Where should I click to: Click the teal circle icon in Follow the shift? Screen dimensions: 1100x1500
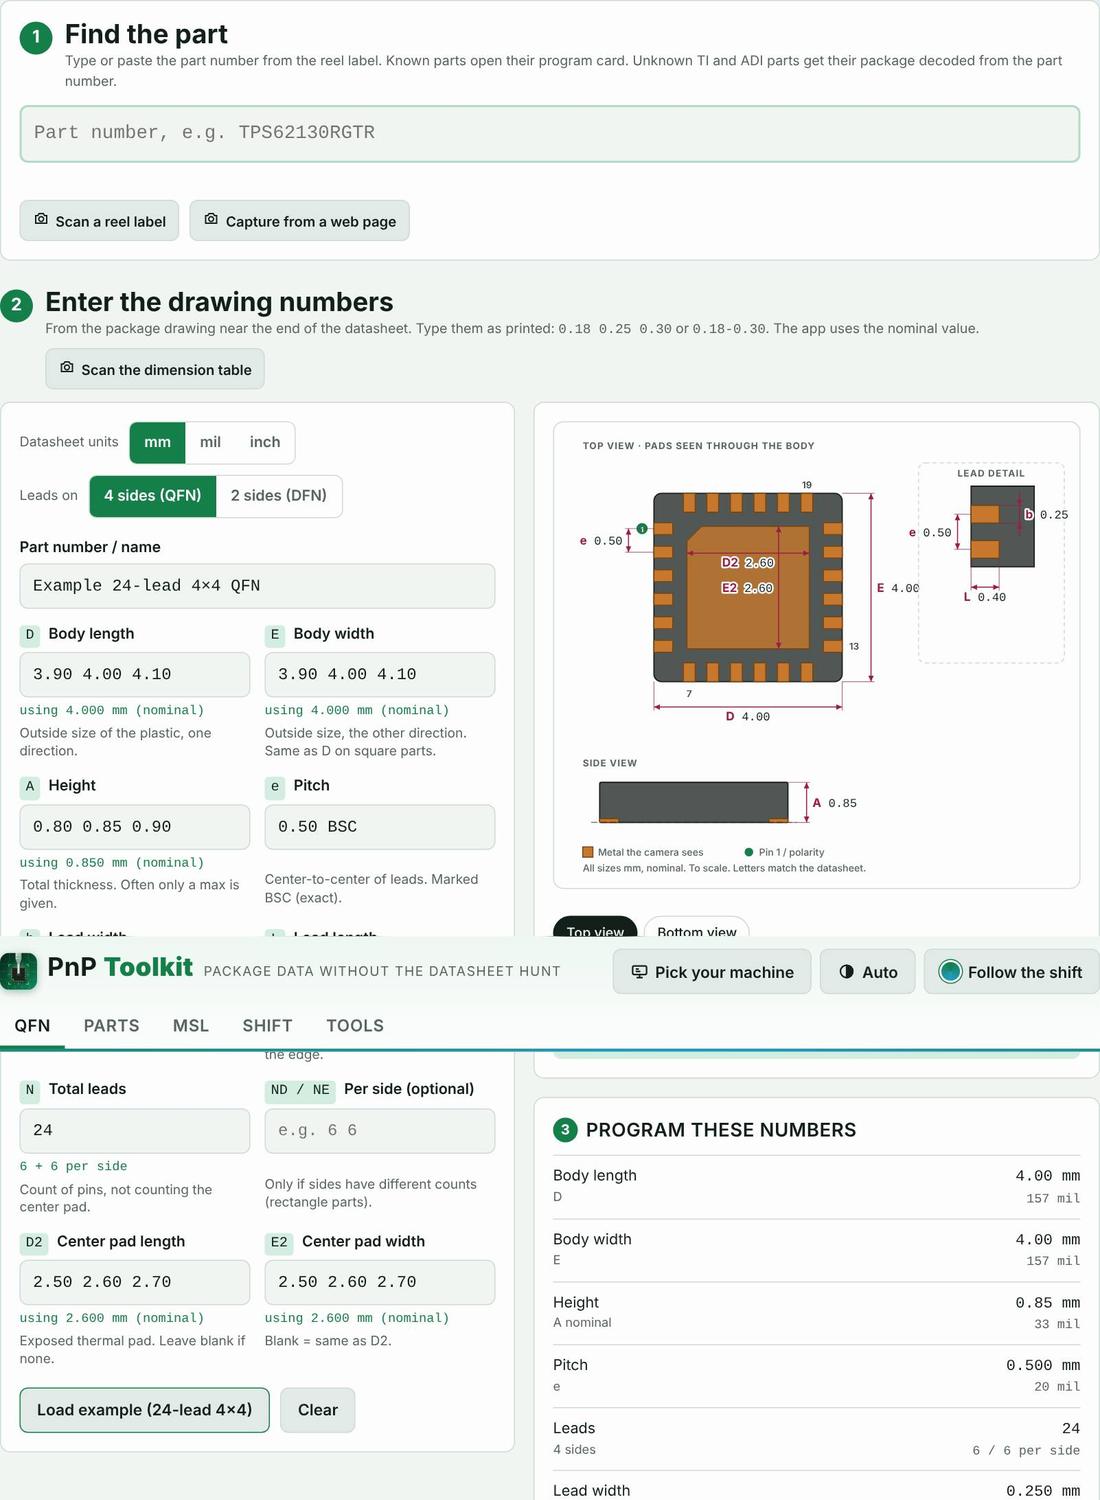click(x=950, y=972)
